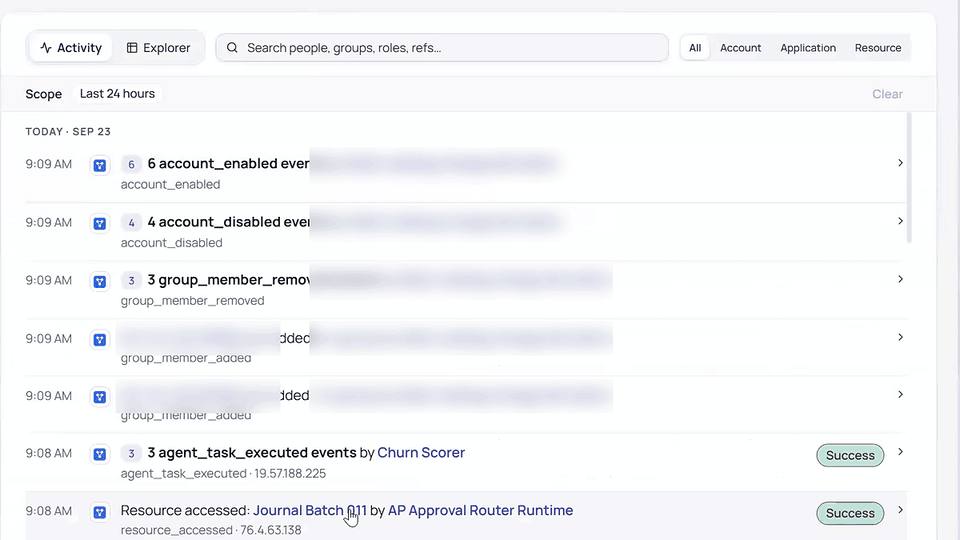Expand the account_enabled events row chevron

900,163
